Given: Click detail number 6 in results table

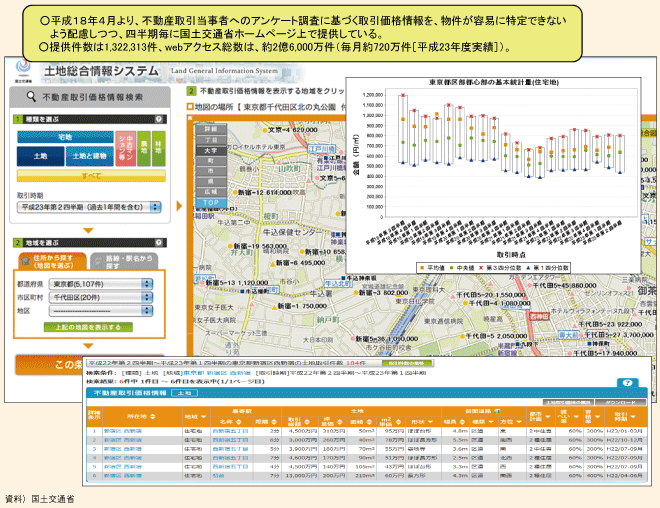Looking at the screenshot, I should point(94,476).
